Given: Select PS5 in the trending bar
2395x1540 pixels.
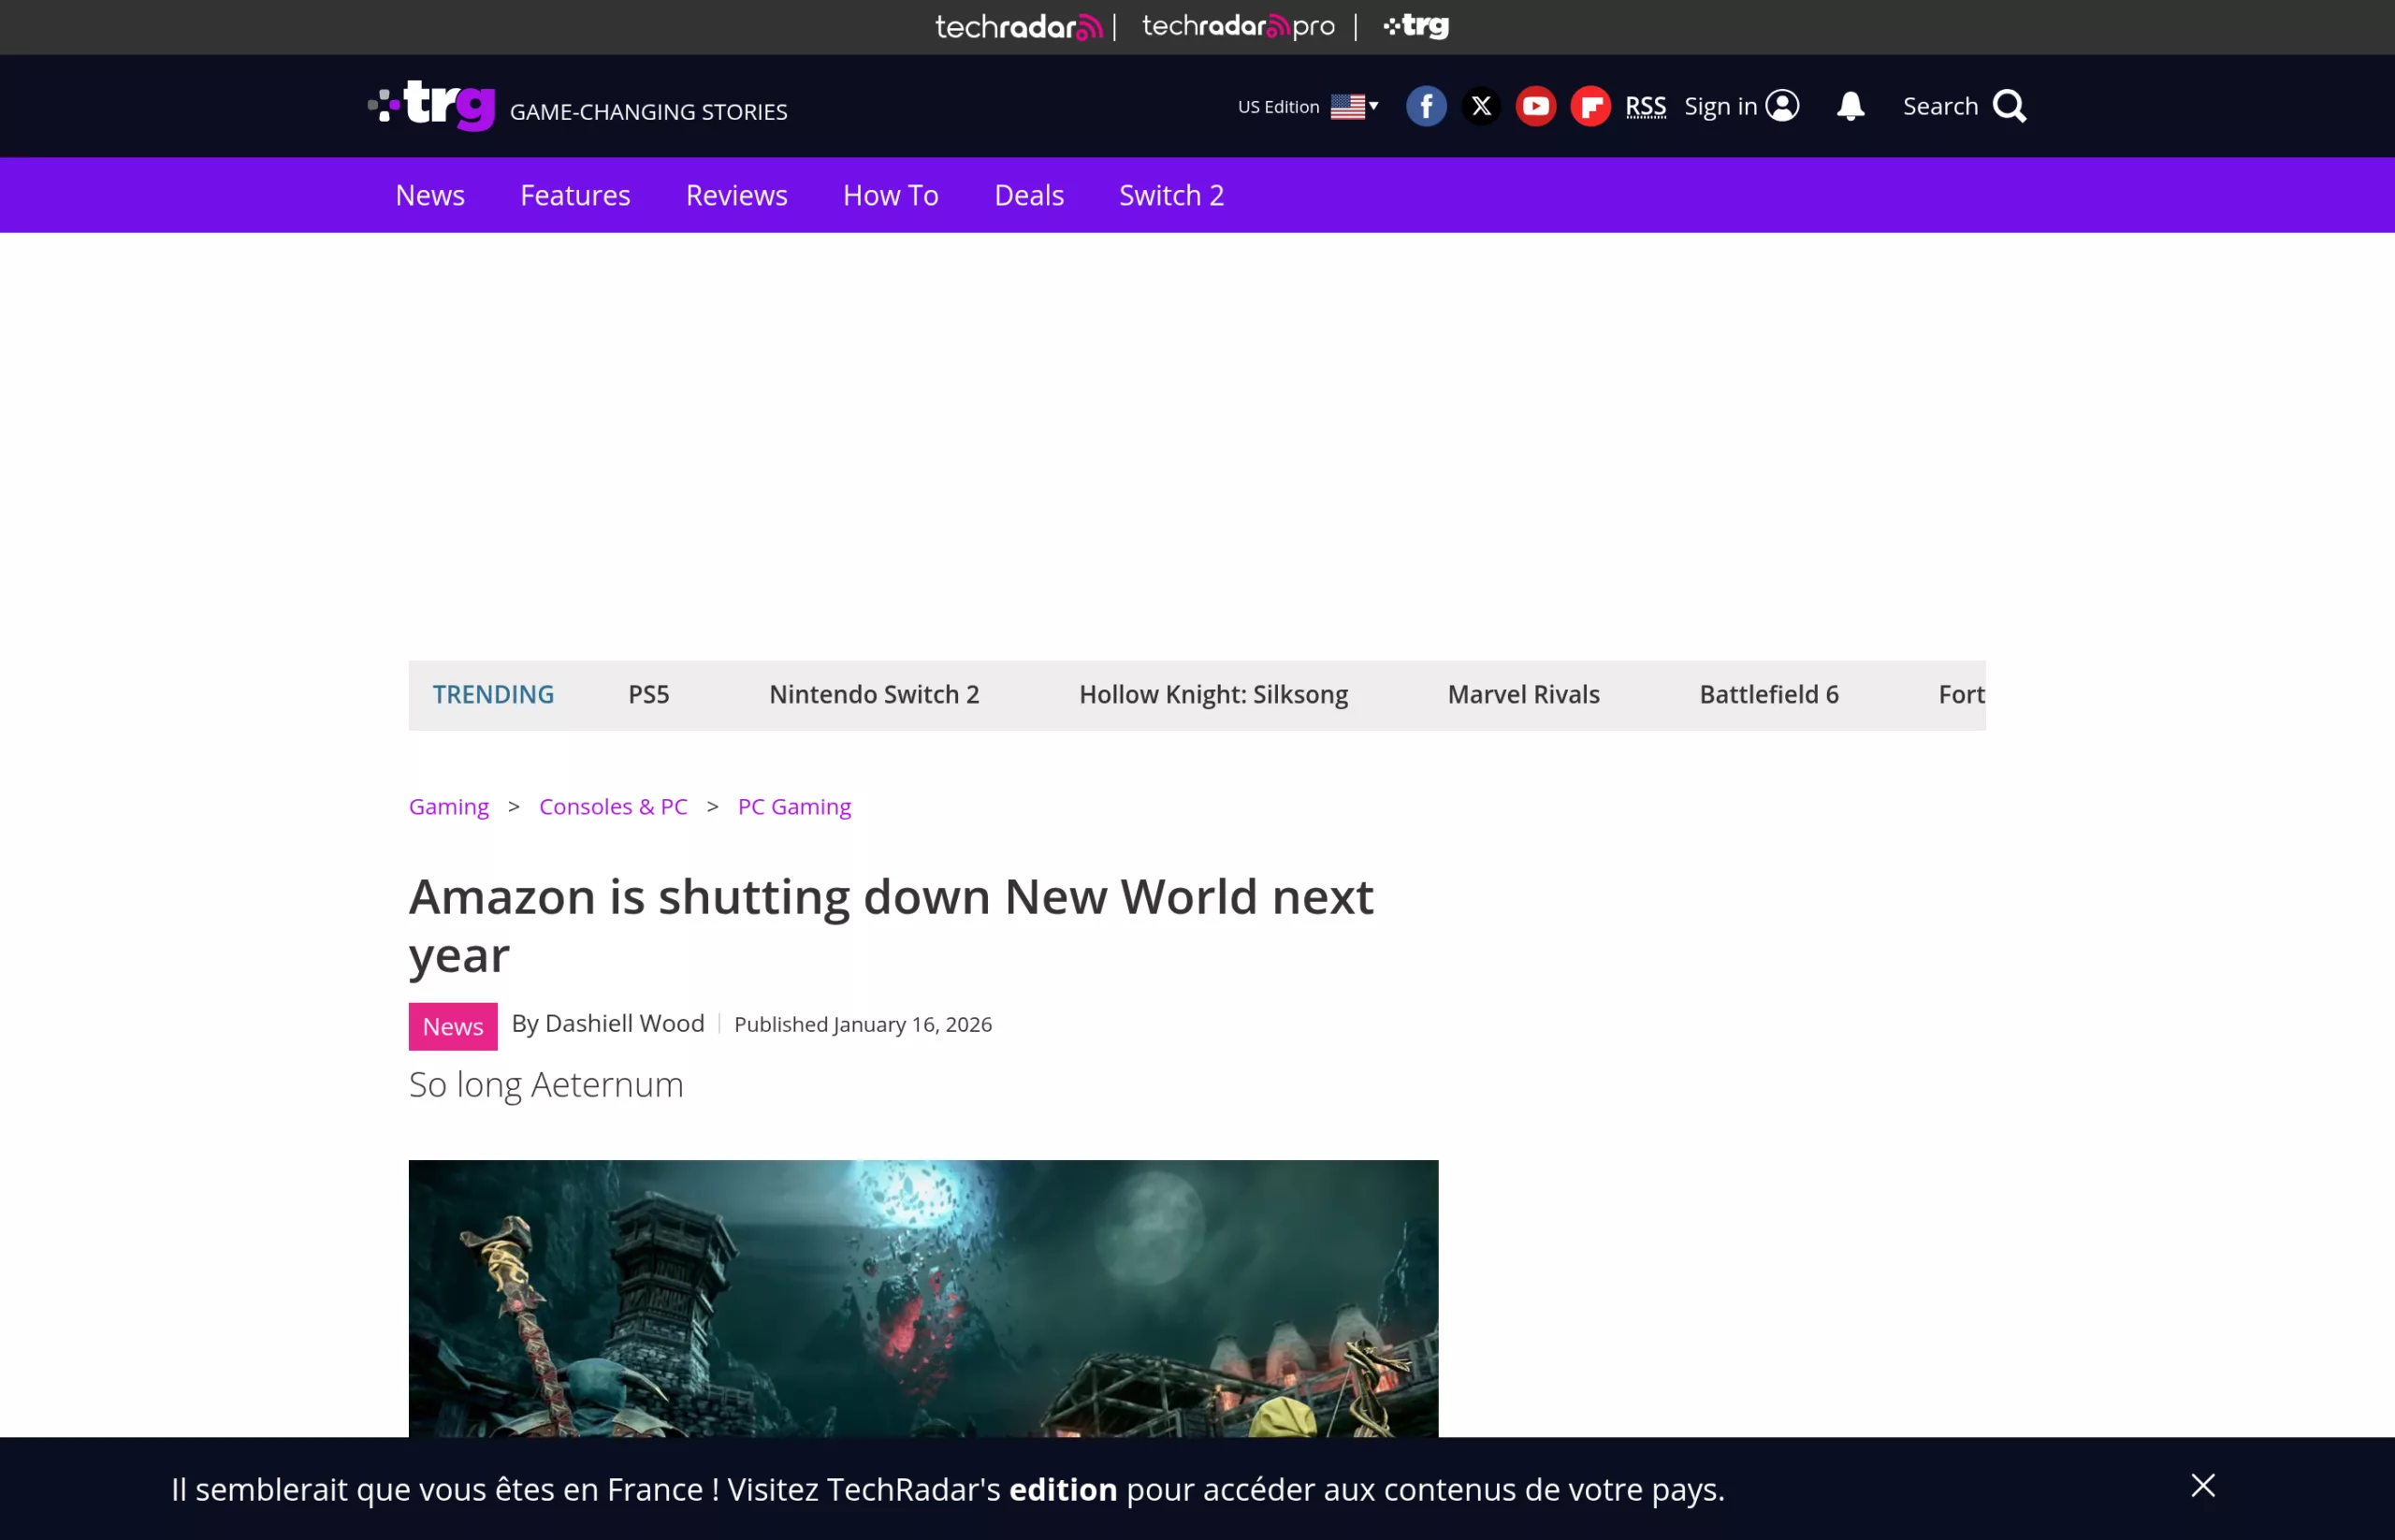Looking at the screenshot, I should point(649,695).
